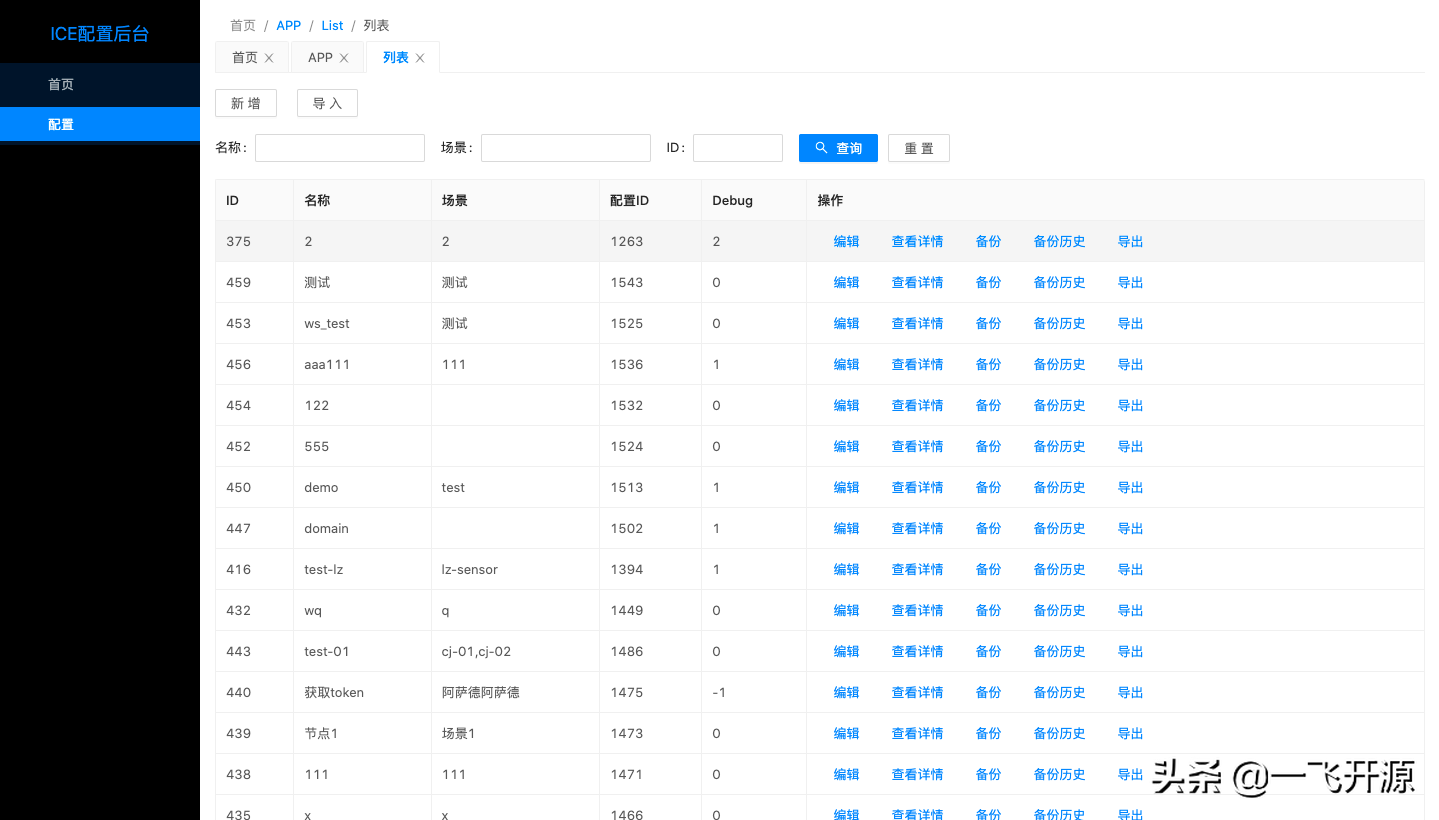The width and height of the screenshot is (1439, 820).
Task: Click 编辑 for row ID 438
Action: (847, 774)
